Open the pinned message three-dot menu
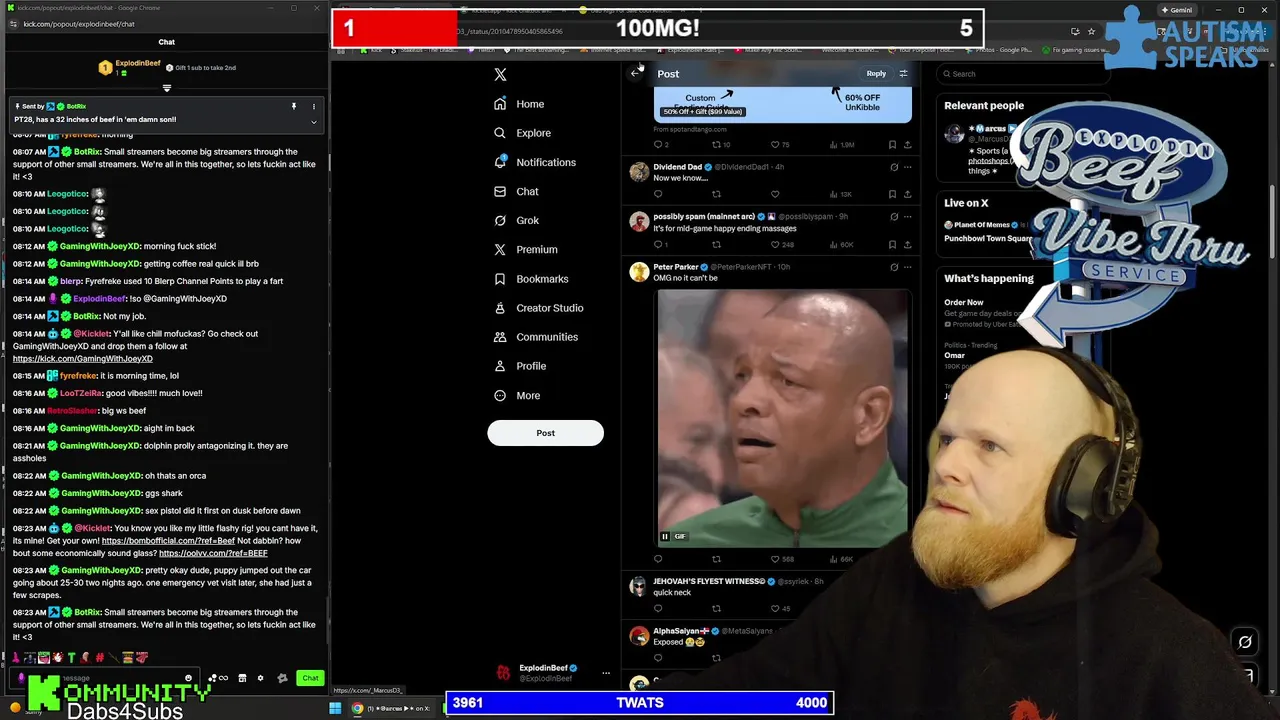This screenshot has height=720, width=1280. [313, 106]
